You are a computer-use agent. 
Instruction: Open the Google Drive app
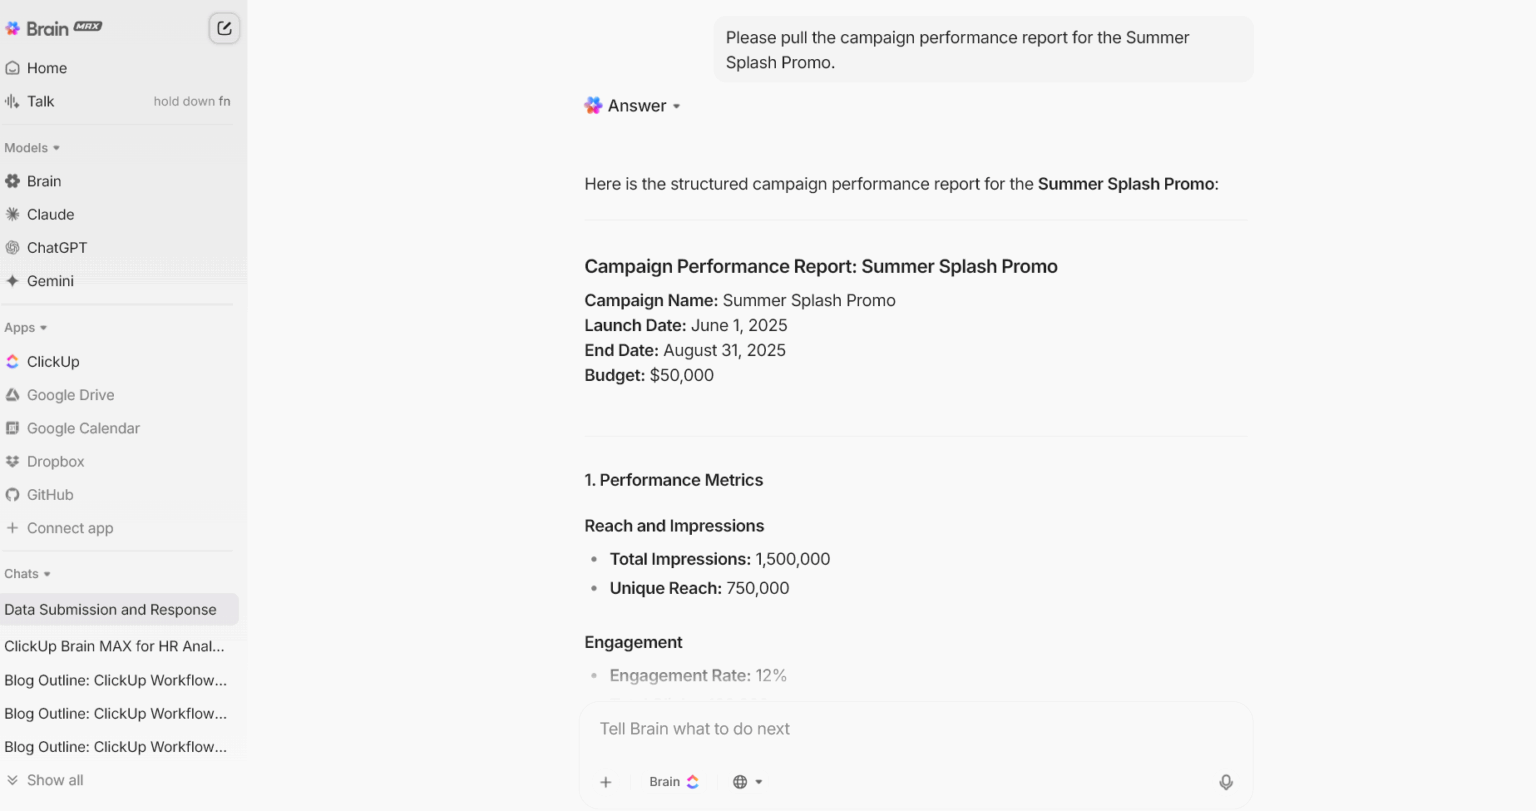[x=70, y=395]
